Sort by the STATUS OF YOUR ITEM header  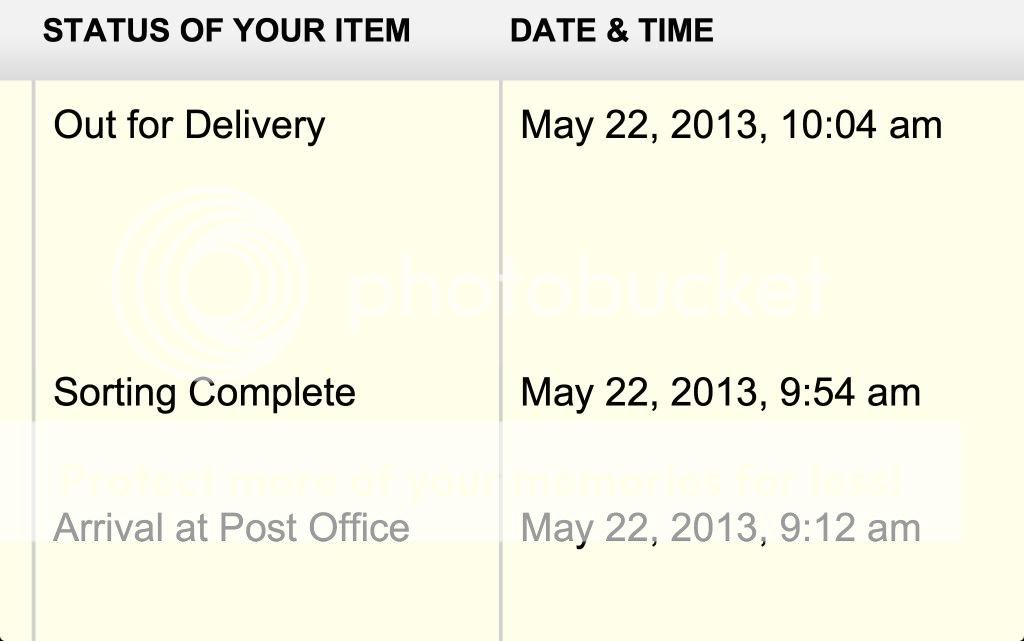[226, 31]
